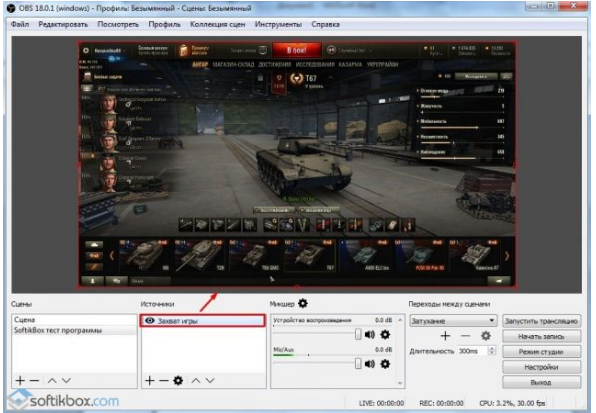The height and width of the screenshot is (413, 596).
Task: Select the T29 tank thumbnail in carousel
Action: (200, 255)
